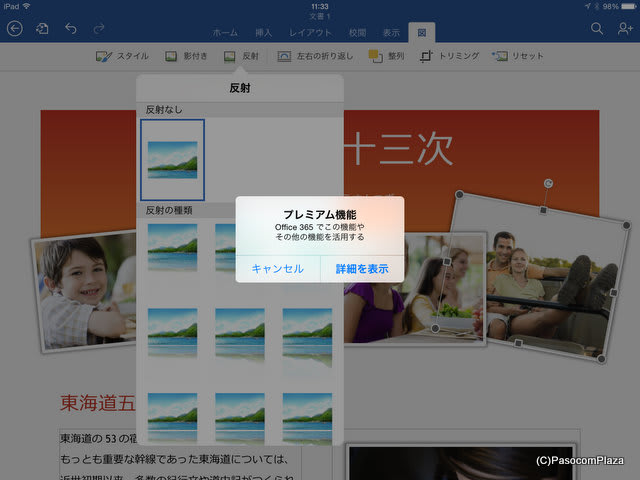This screenshot has width=640, height=480.
Task: Open 左右の折り返し text wrapping
Action: pos(315,56)
